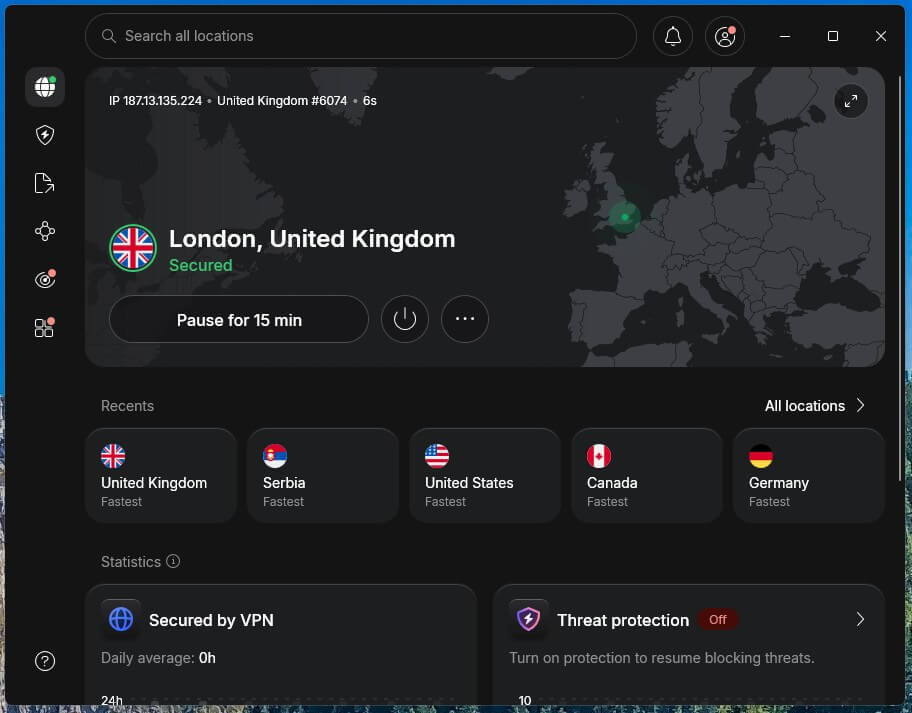Click the IP 187.13.135.224 text
912x713 pixels.
click(155, 101)
